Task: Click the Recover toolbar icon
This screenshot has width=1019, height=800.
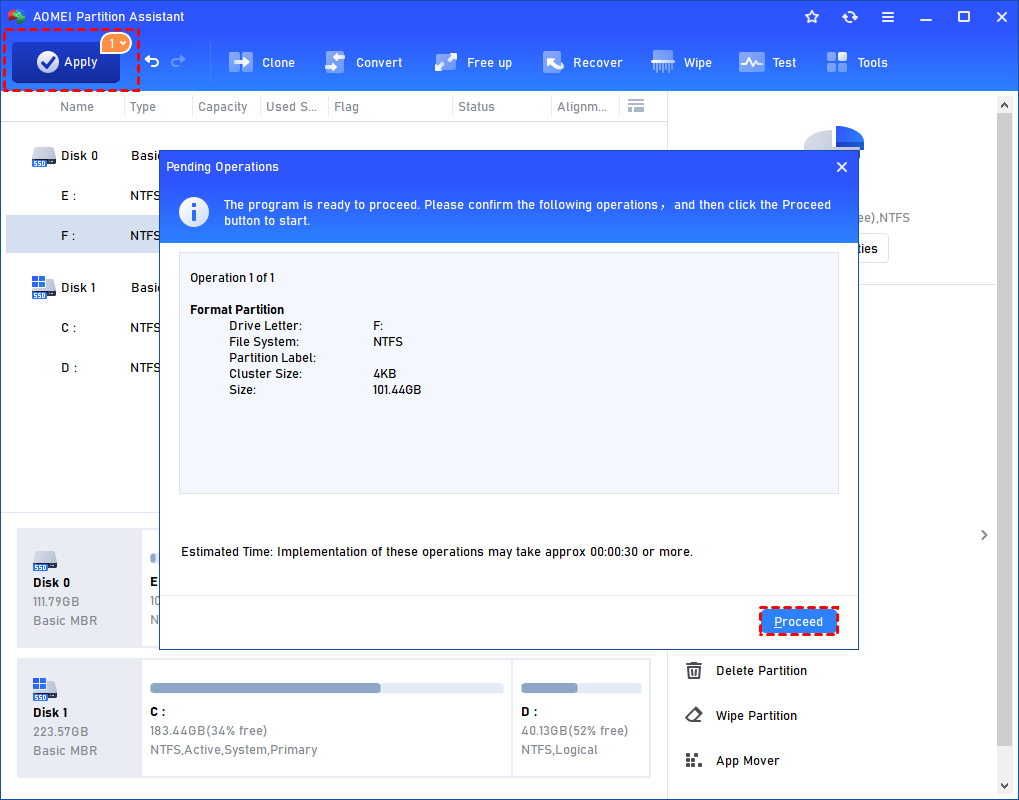Action: pyautogui.click(x=553, y=62)
